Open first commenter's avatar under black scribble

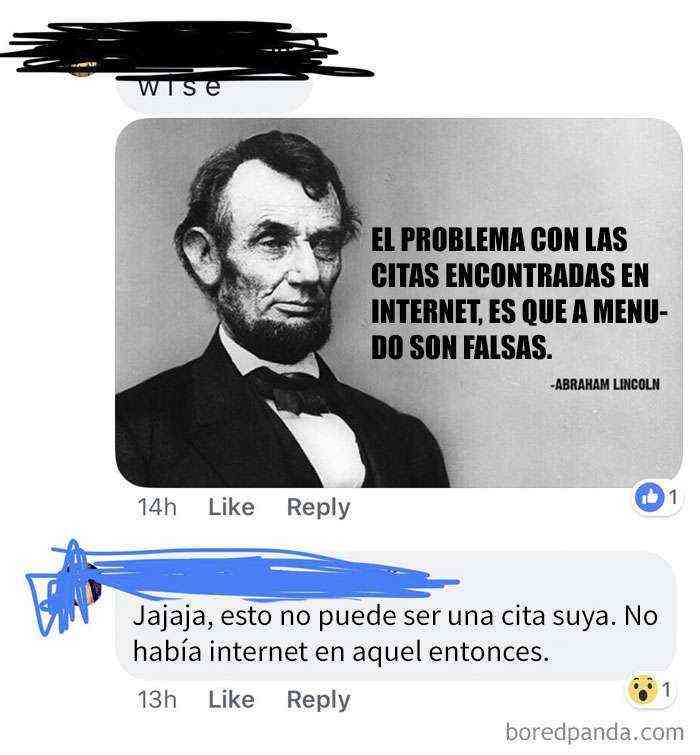coord(81,67)
